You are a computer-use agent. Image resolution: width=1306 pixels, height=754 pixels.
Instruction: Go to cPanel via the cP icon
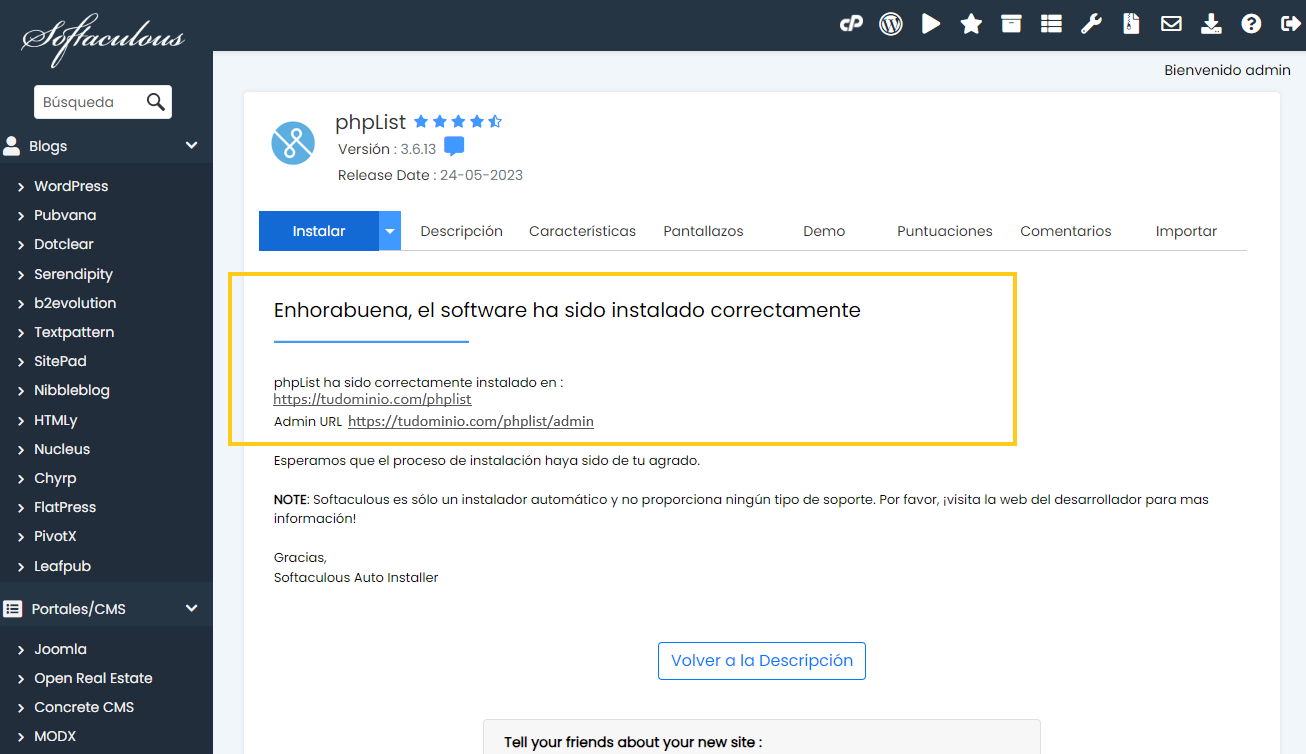851,24
